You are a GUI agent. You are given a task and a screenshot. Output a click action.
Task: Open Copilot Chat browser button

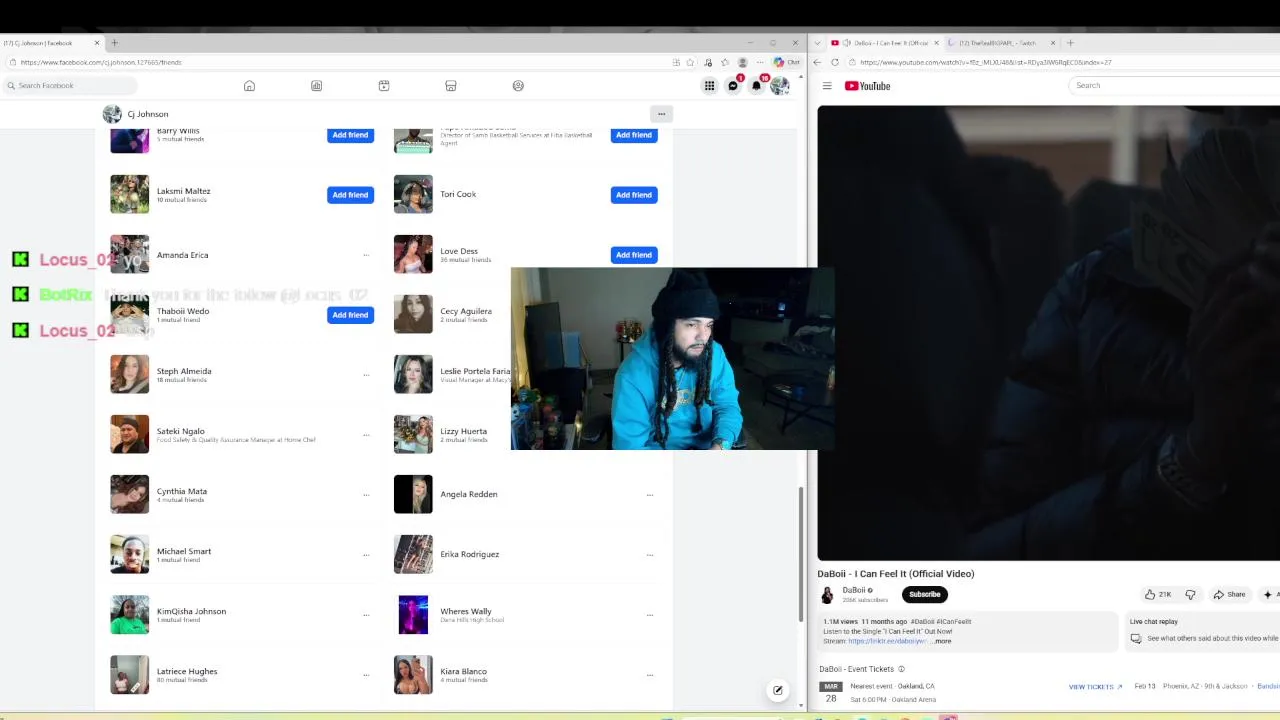787,62
